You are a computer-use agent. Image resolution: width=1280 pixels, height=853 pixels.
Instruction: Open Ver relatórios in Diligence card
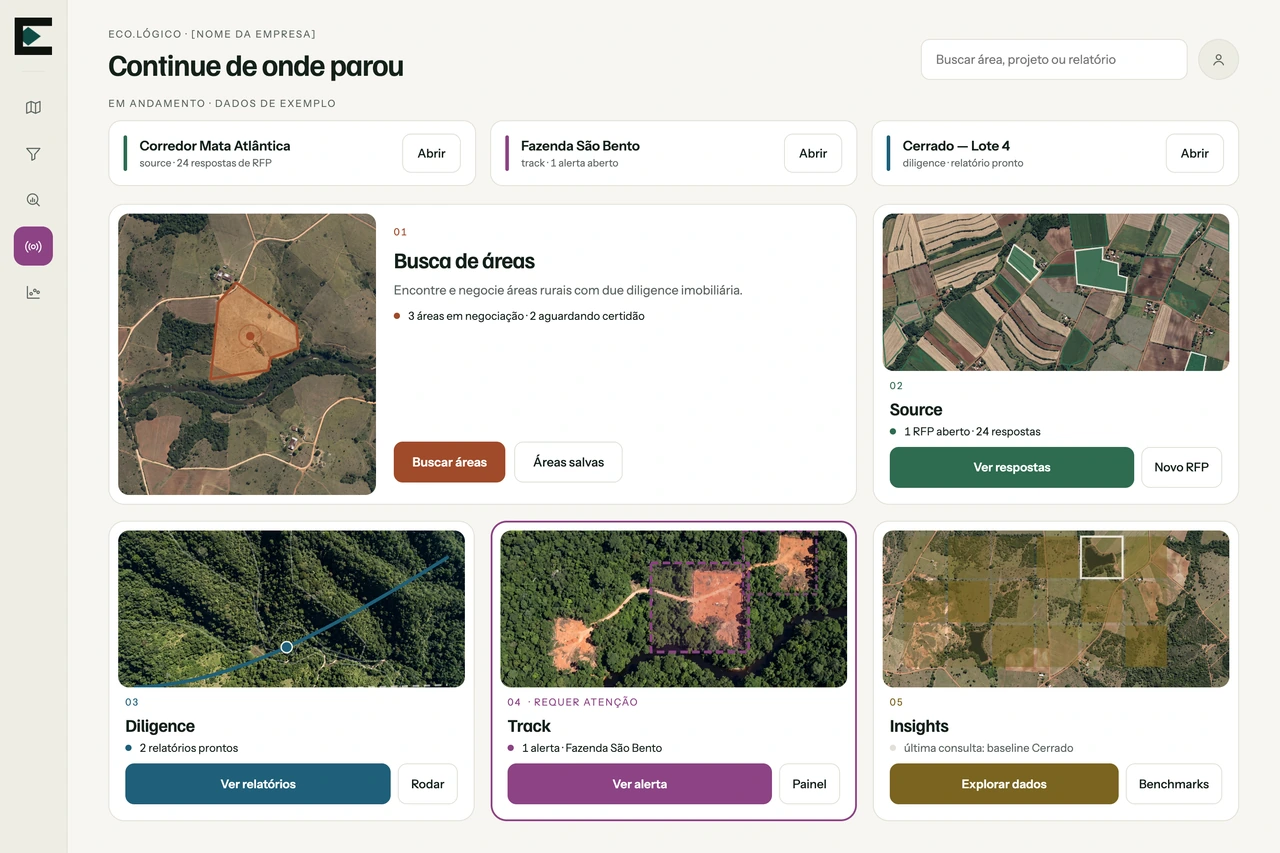pyautogui.click(x=258, y=784)
